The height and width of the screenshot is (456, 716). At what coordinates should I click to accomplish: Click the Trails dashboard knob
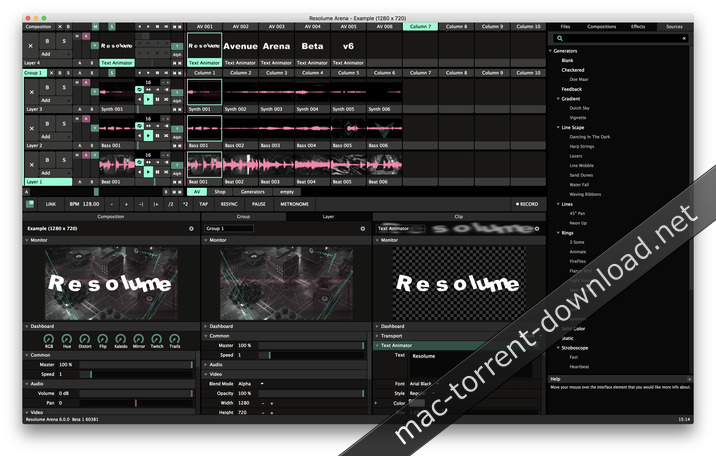[175, 339]
